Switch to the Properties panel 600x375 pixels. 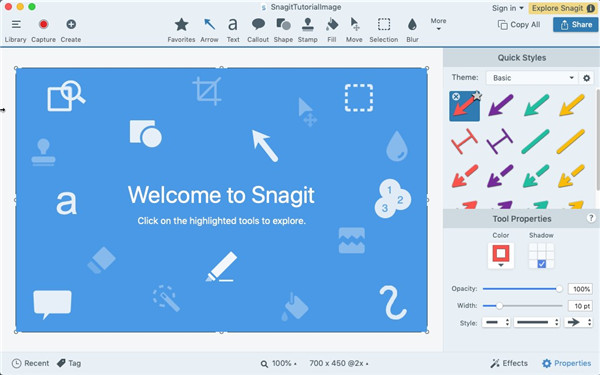[x=567, y=363]
